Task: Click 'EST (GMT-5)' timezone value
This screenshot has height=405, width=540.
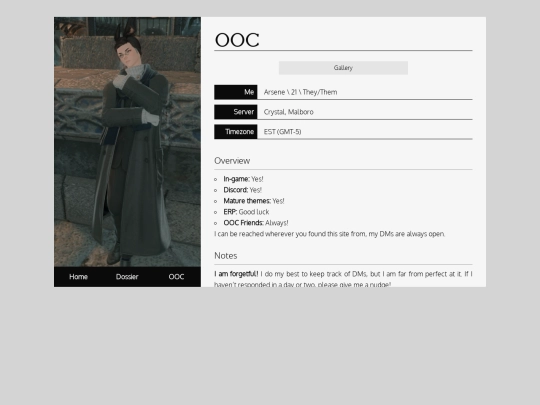Action: click(282, 132)
